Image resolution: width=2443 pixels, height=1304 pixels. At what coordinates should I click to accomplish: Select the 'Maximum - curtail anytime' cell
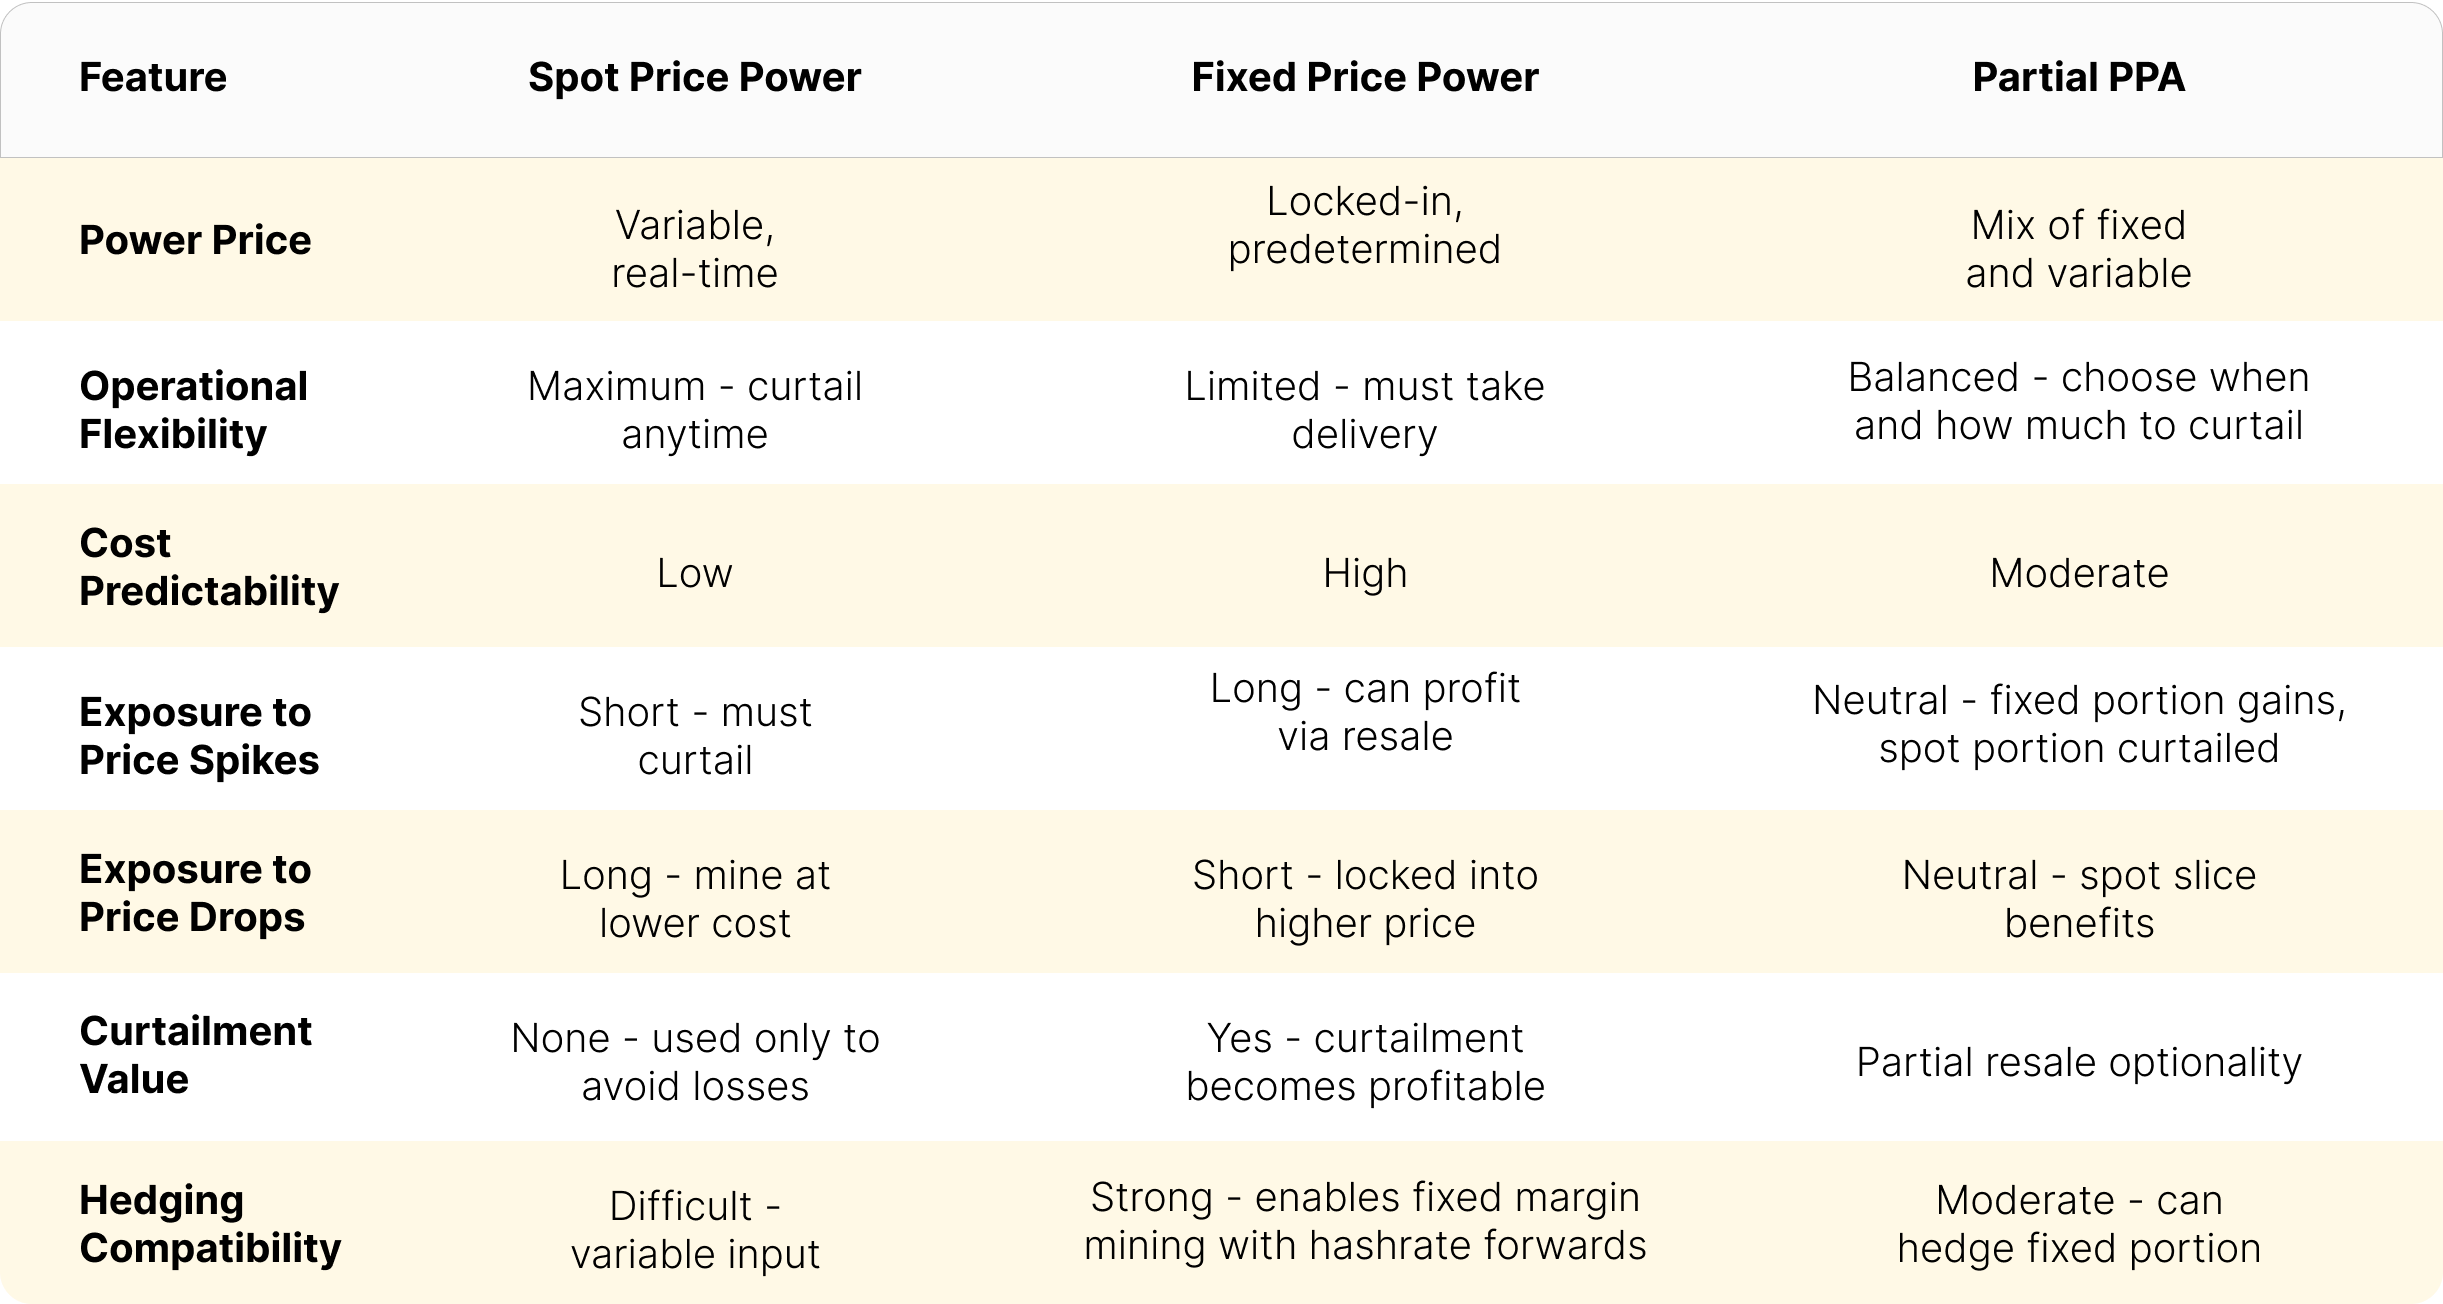695,410
